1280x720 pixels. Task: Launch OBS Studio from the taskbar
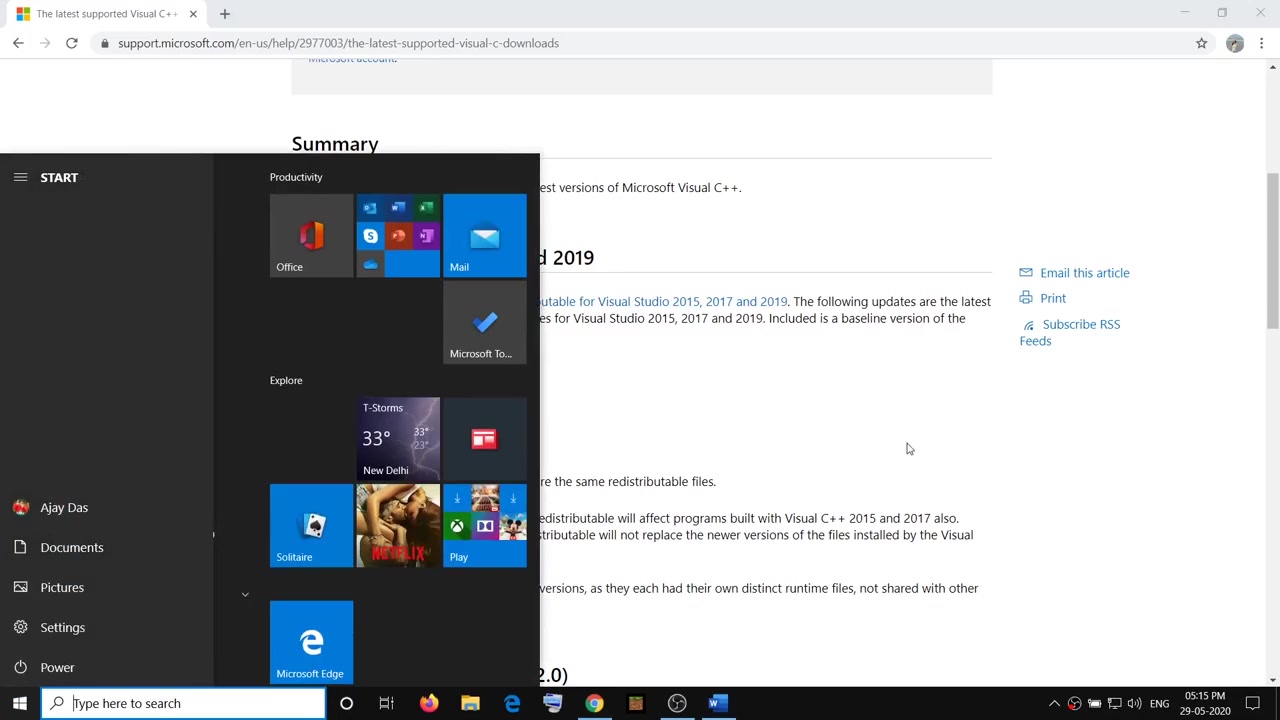677,703
